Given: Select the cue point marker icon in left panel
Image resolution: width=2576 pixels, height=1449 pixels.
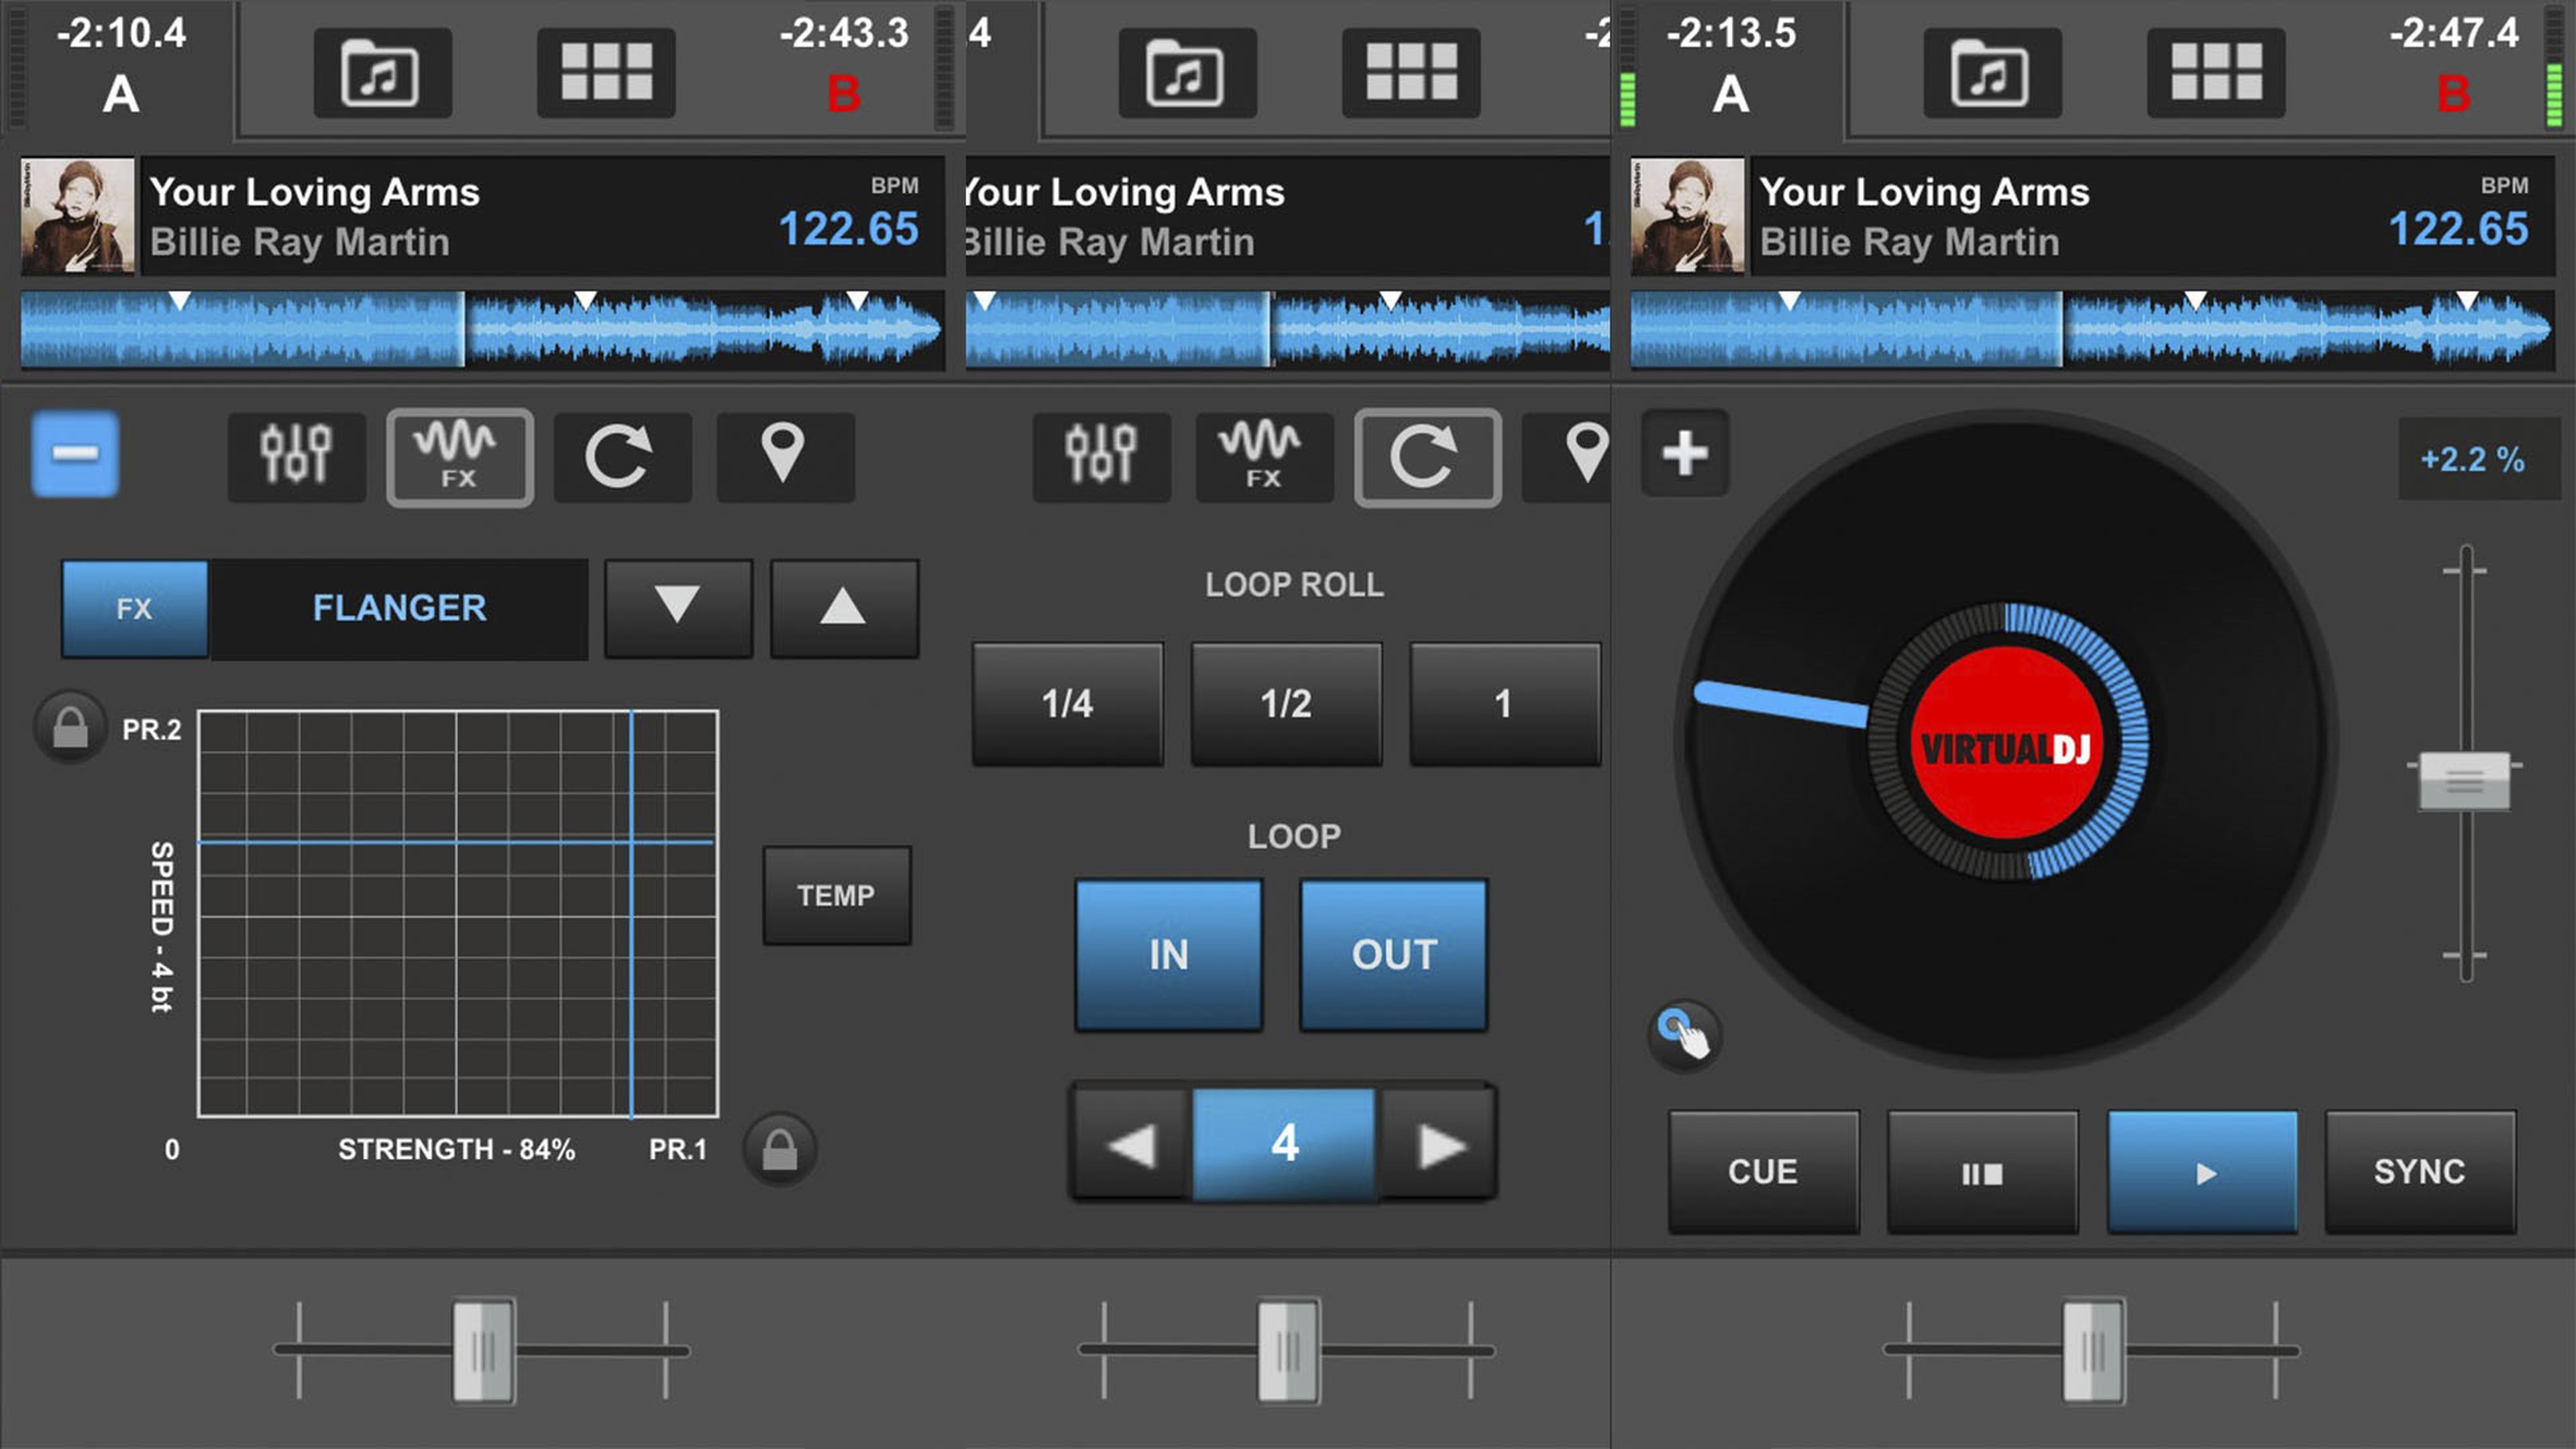Looking at the screenshot, I should (784, 457).
